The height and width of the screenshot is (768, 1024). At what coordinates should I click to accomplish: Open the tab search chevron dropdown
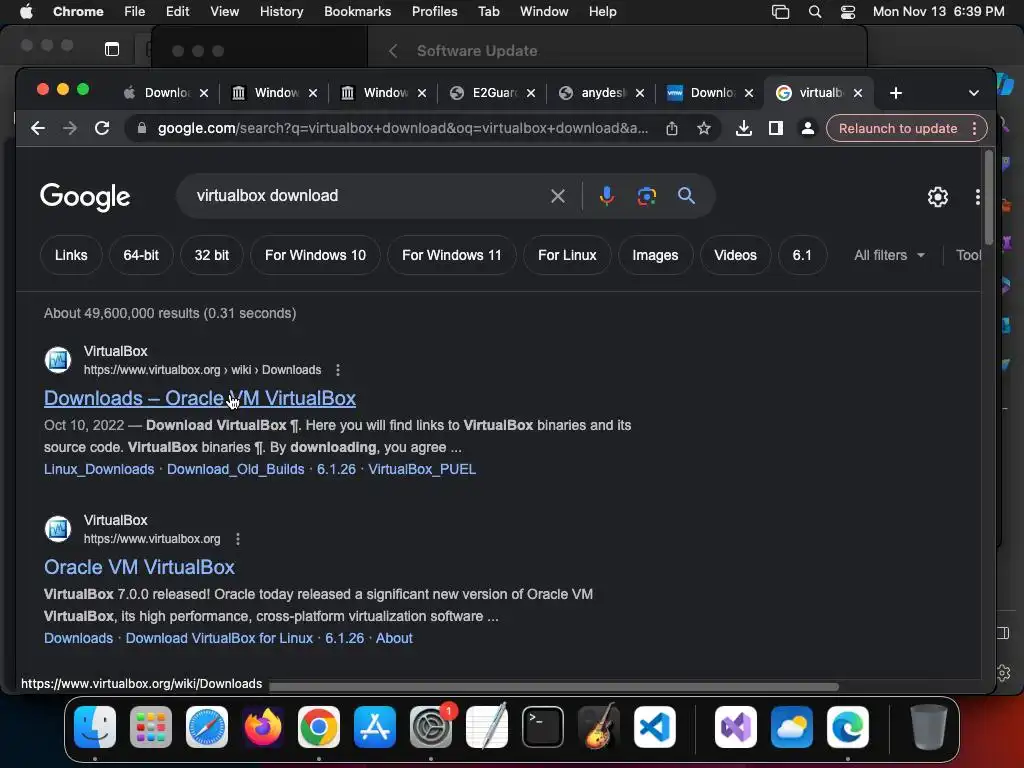coord(973,93)
